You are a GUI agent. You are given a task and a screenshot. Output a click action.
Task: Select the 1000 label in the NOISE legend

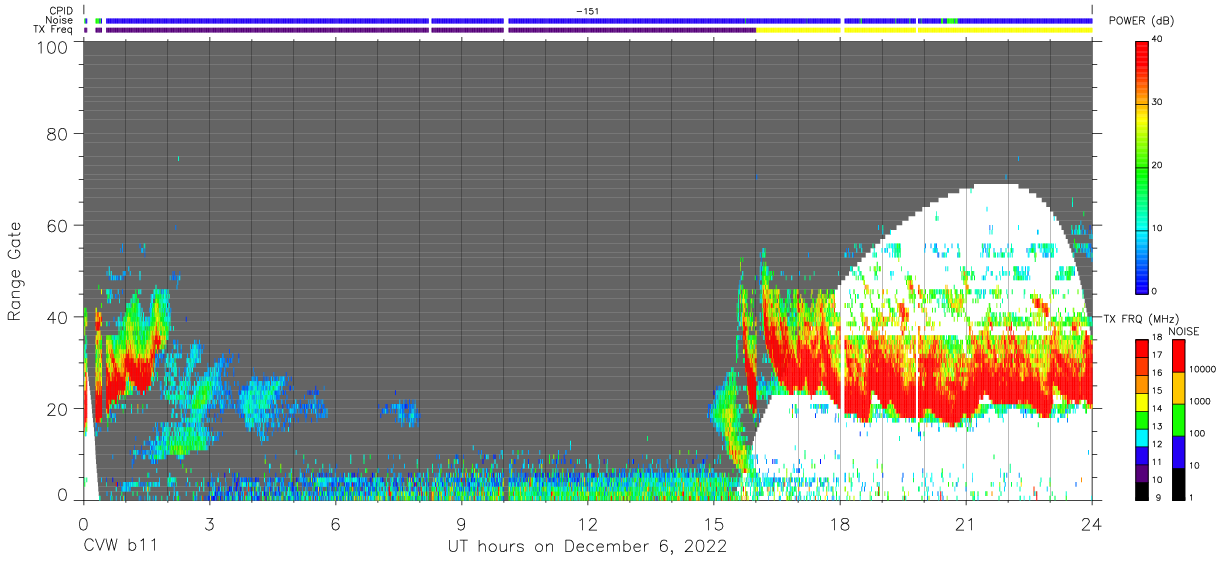pos(1200,402)
